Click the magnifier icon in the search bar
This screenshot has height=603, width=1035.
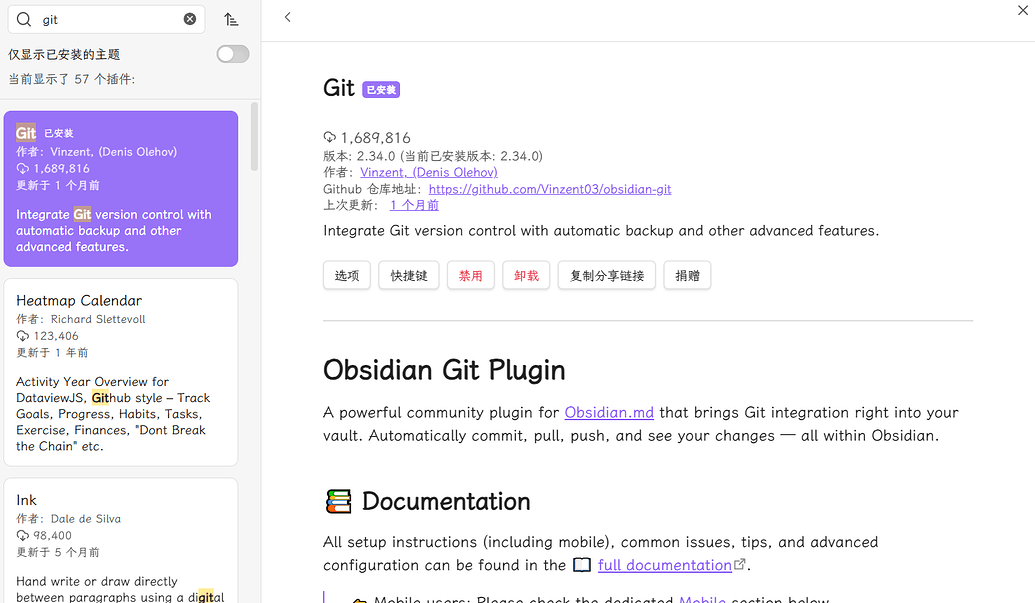pyautogui.click(x=23, y=18)
